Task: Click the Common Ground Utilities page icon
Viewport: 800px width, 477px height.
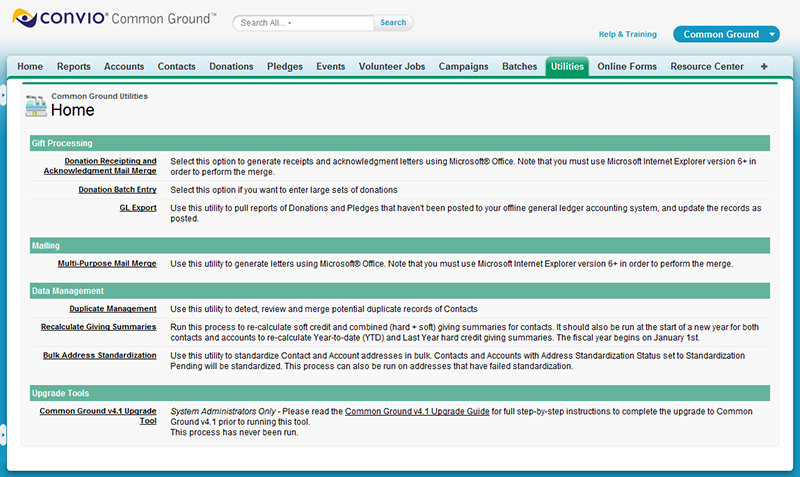Action: click(x=36, y=105)
